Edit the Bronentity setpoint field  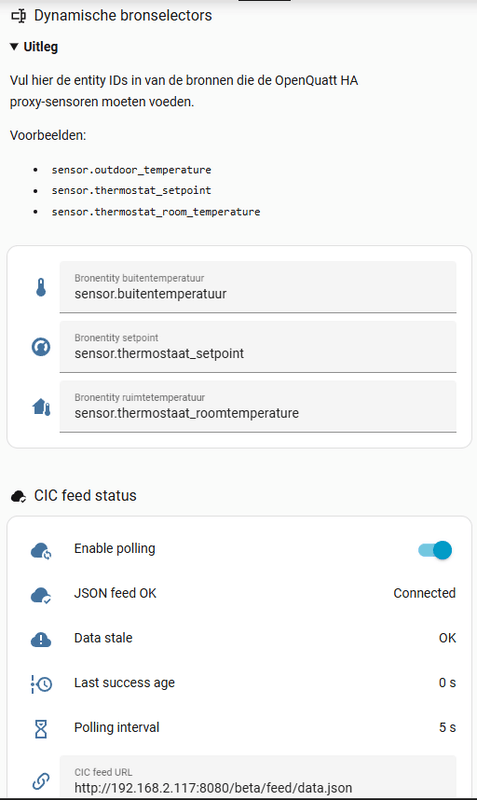click(258, 346)
